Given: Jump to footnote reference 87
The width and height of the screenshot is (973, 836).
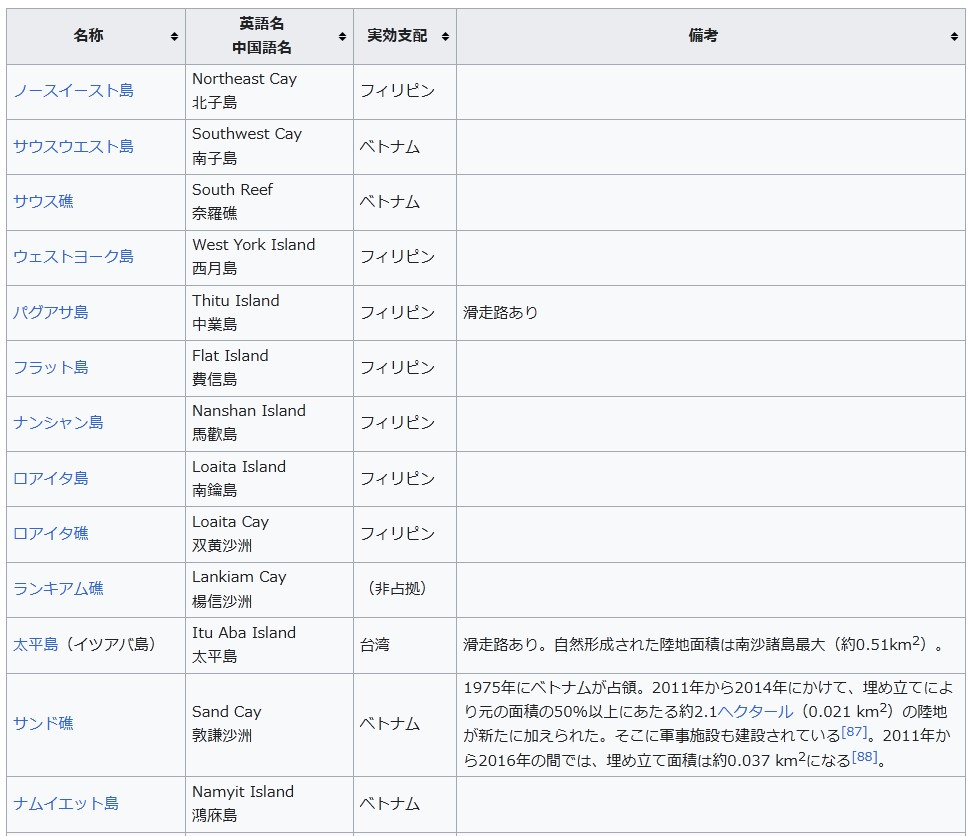Looking at the screenshot, I should pos(853,732).
